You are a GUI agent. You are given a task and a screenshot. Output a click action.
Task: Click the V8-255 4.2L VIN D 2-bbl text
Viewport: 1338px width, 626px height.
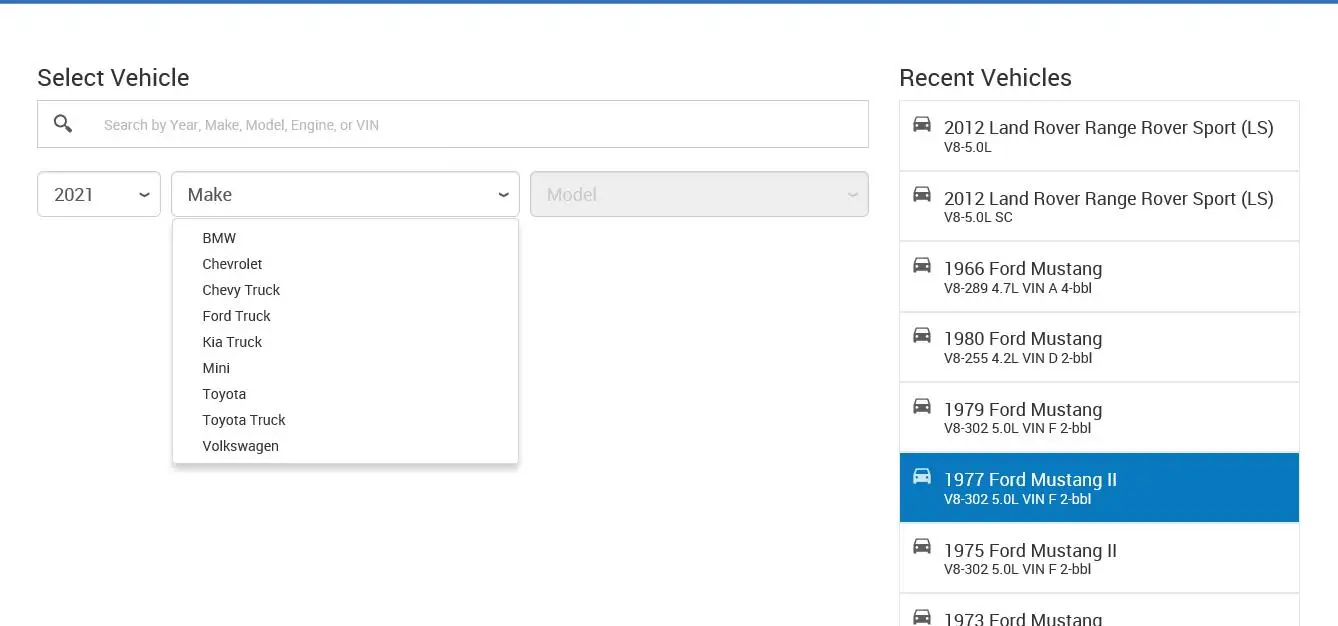point(1018,358)
